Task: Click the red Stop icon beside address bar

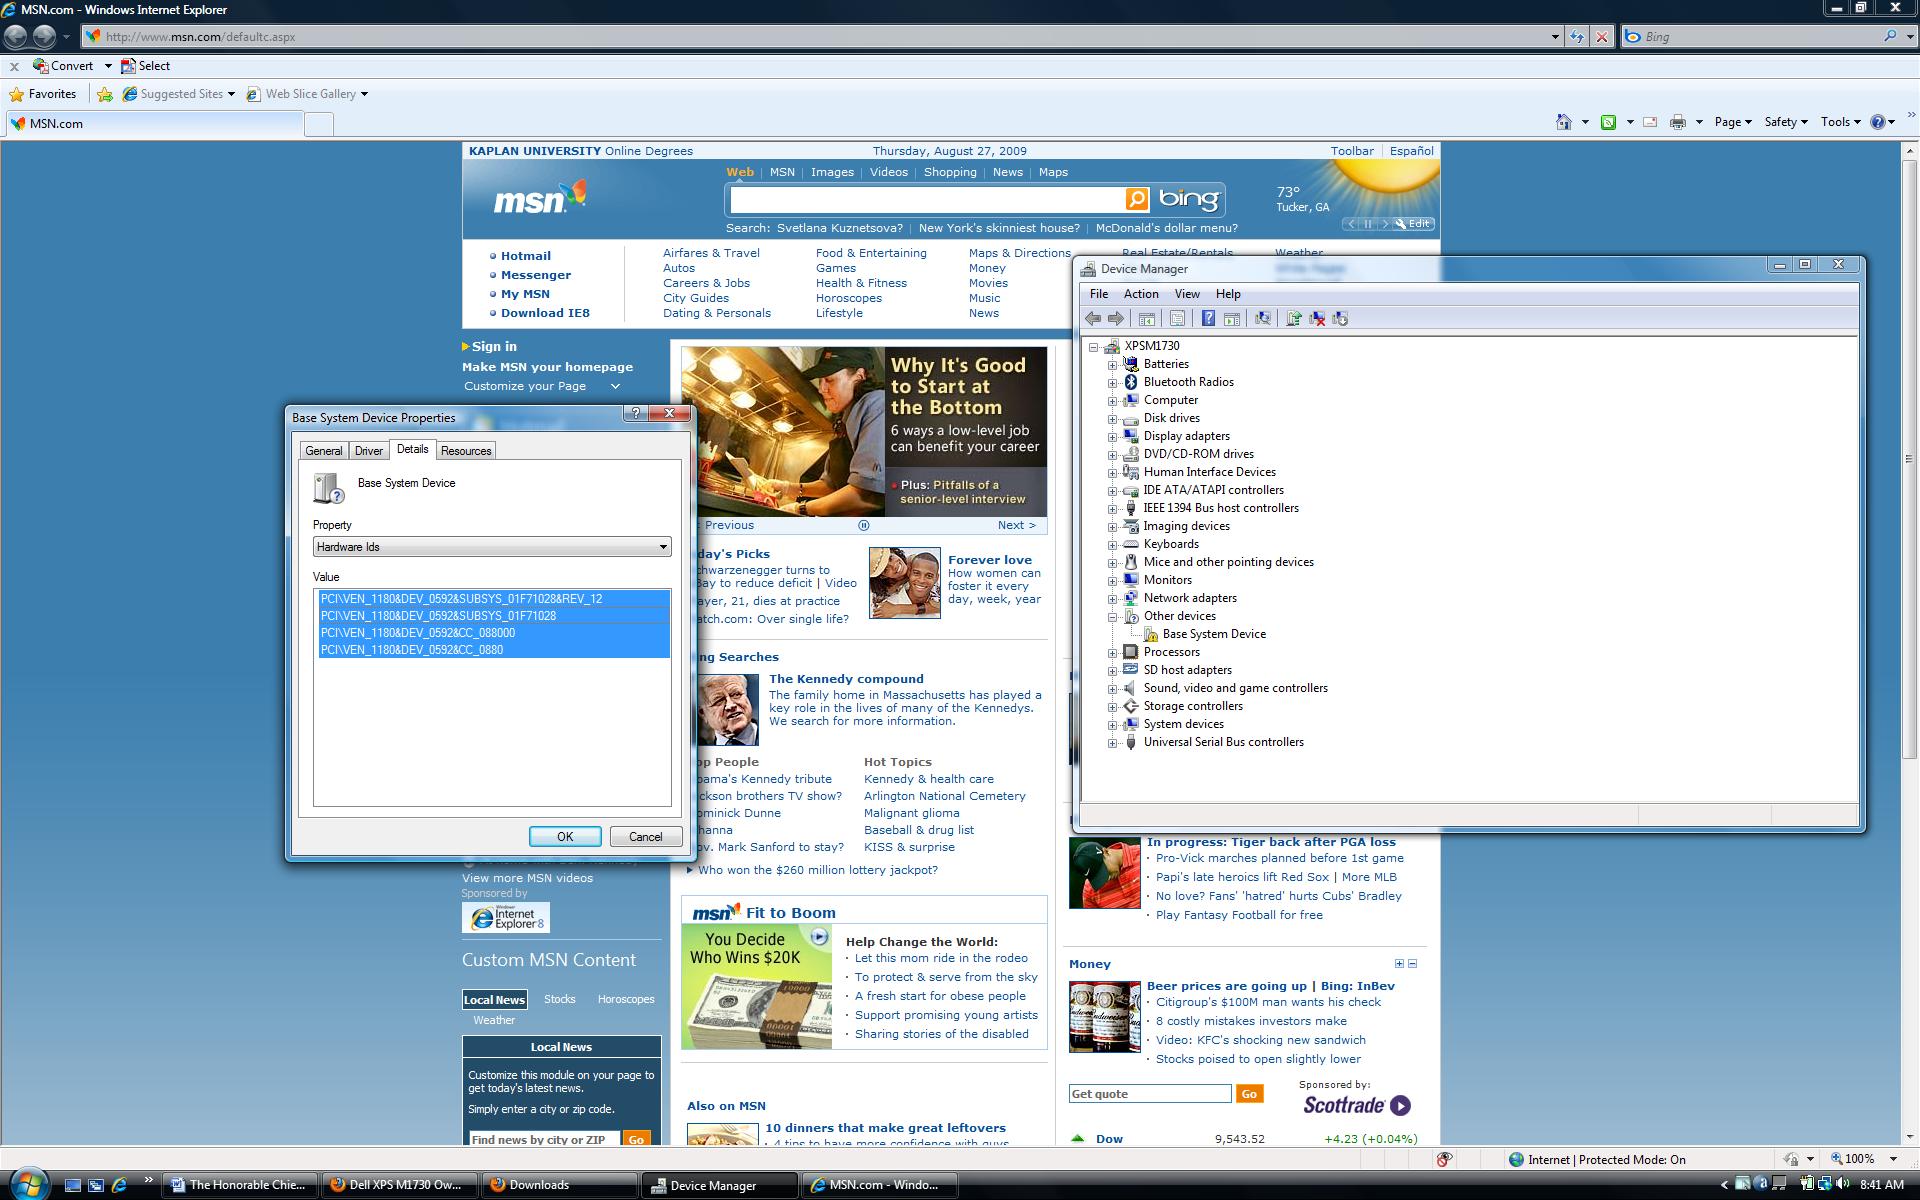Action: (x=1602, y=37)
